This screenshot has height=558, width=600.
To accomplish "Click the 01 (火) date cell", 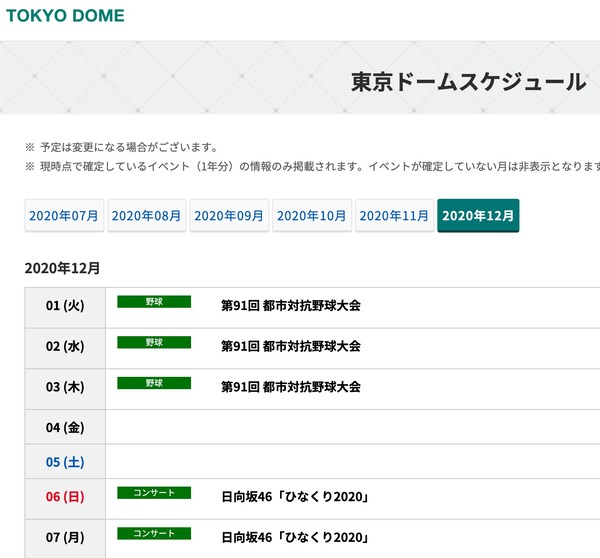I will click(65, 307).
